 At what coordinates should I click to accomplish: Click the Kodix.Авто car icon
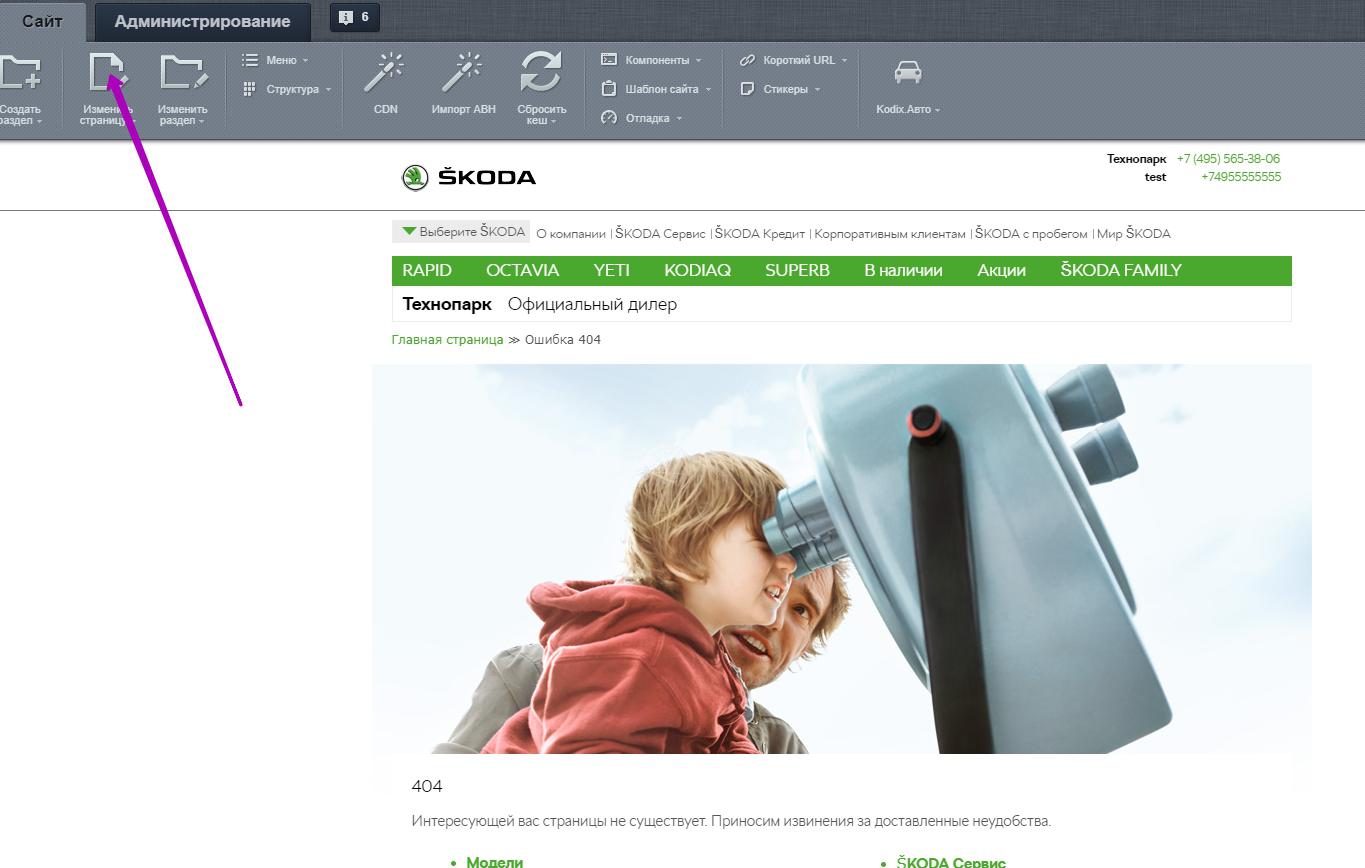tap(908, 72)
